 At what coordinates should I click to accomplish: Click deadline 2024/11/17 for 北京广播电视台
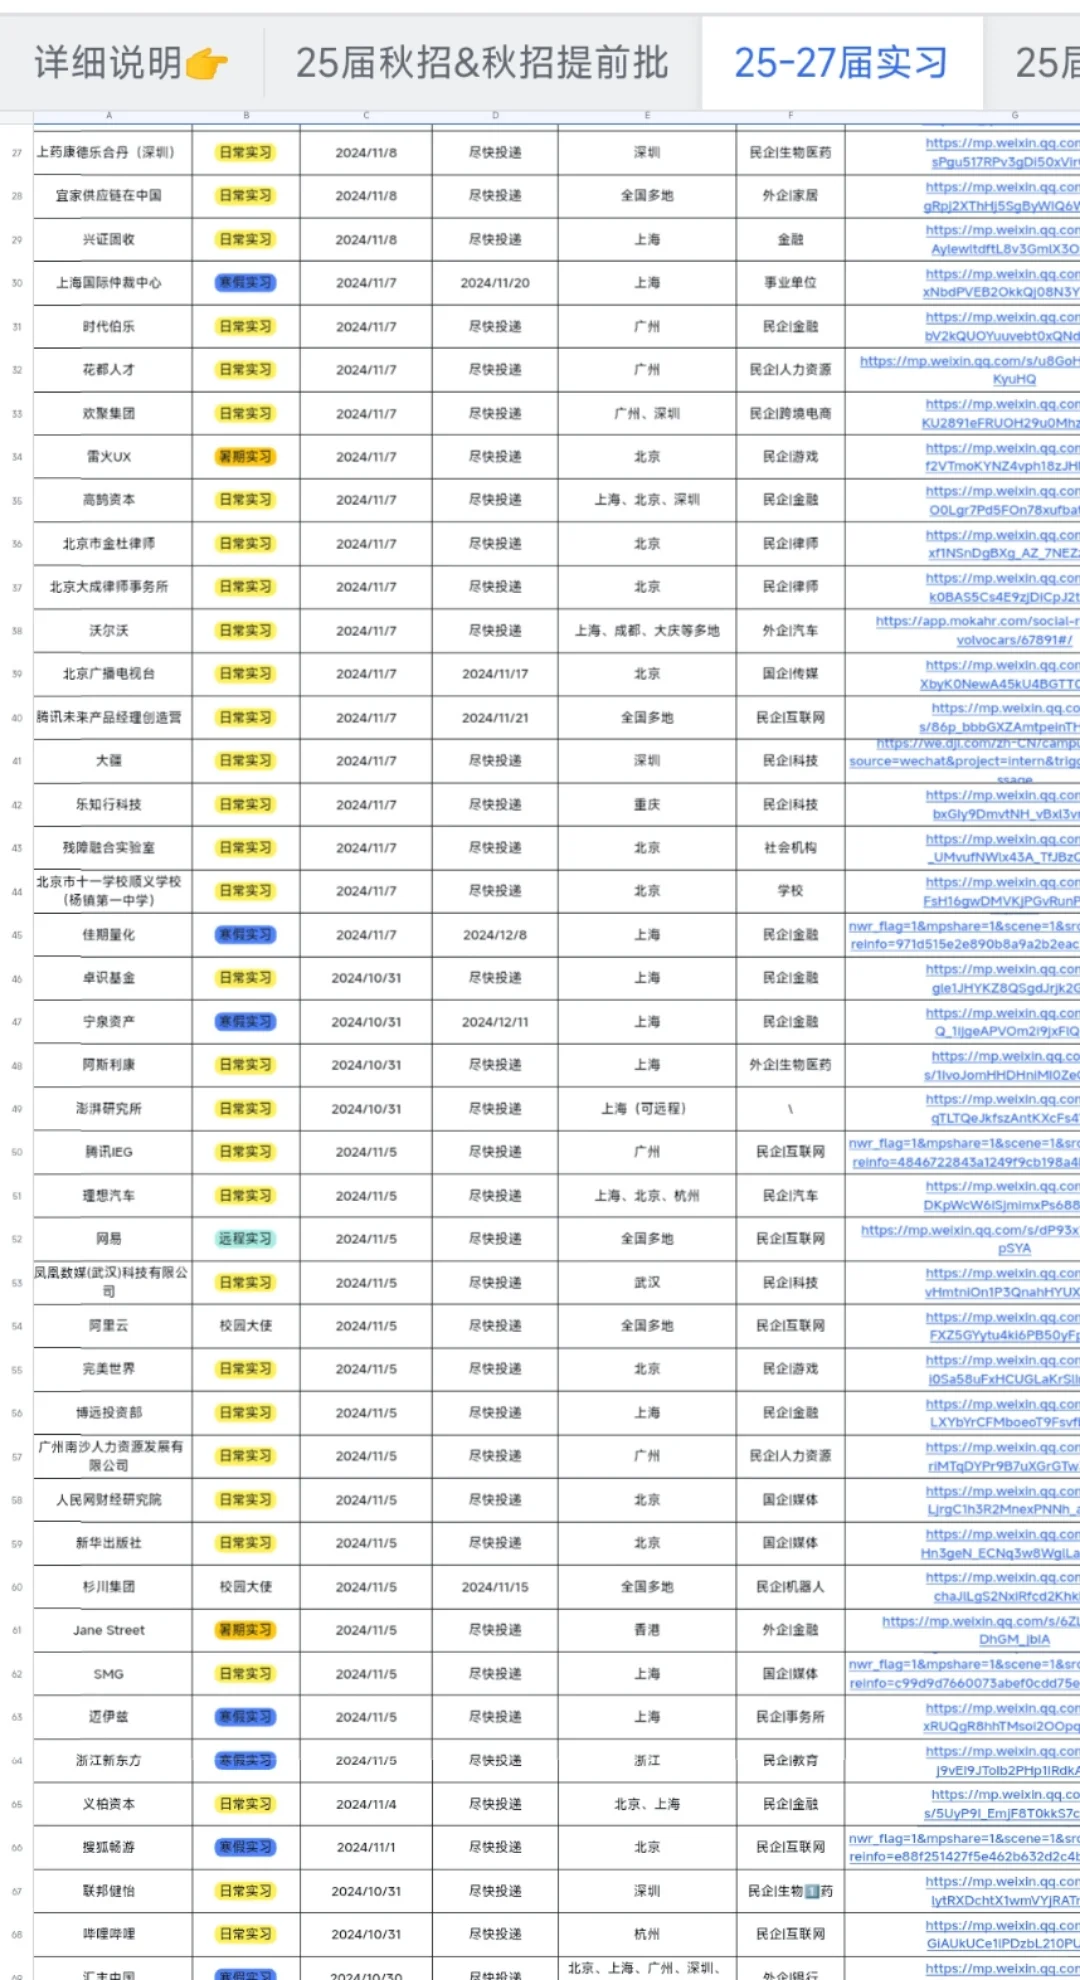[x=495, y=674]
